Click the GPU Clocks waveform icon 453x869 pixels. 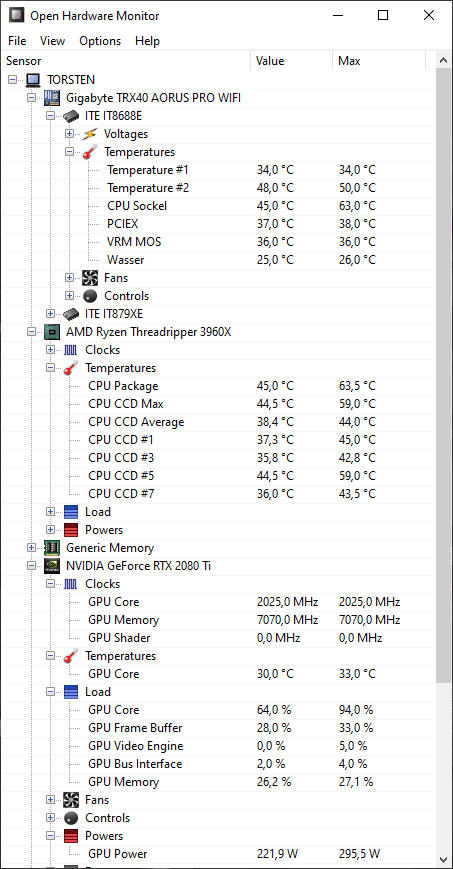pyautogui.click(x=70, y=584)
